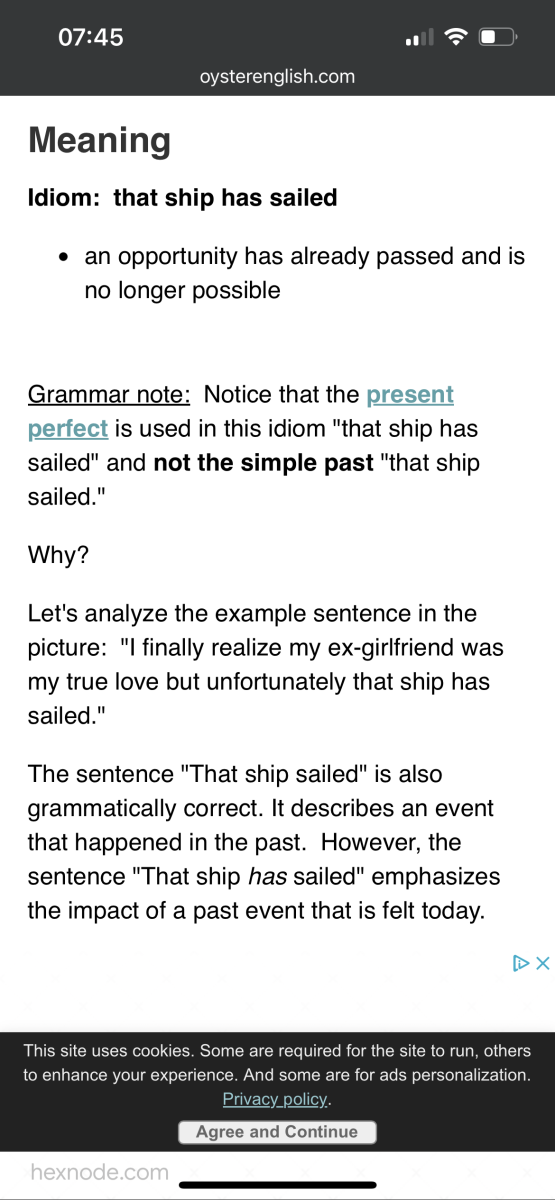
Task: Tap the cellular signal bars icon
Action: 419,39
